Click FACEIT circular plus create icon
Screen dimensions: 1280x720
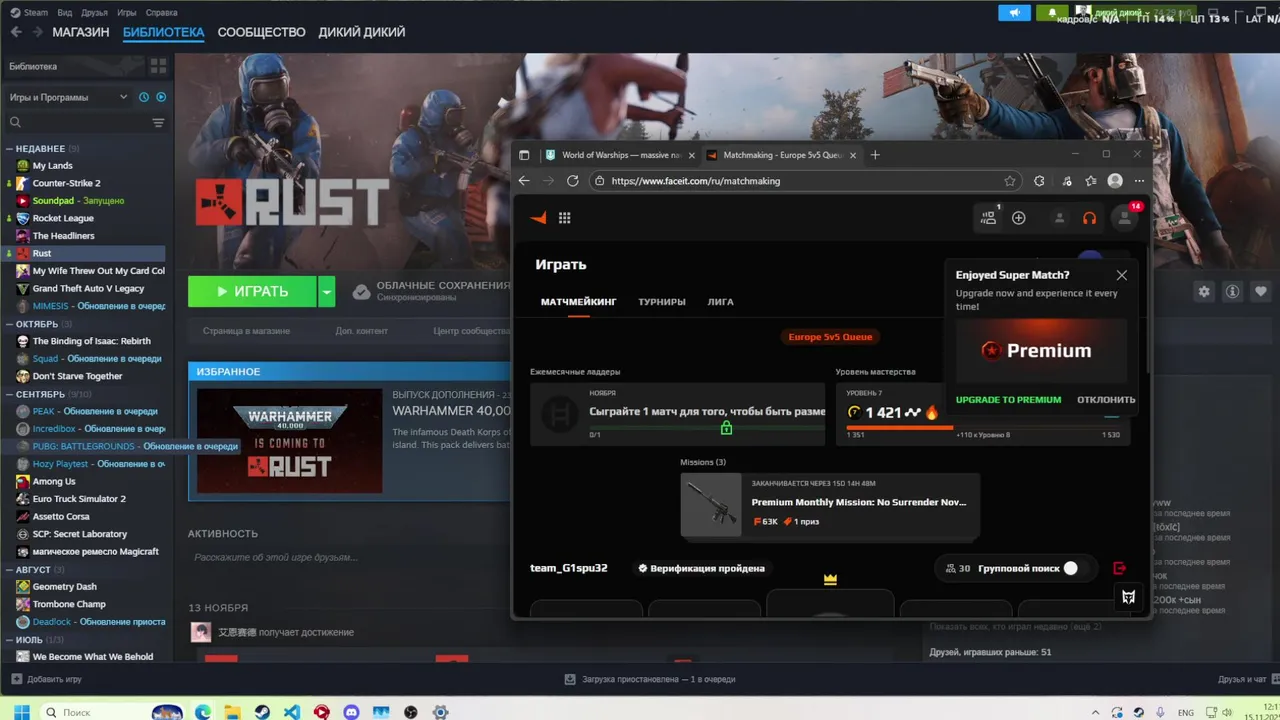coord(1019,218)
